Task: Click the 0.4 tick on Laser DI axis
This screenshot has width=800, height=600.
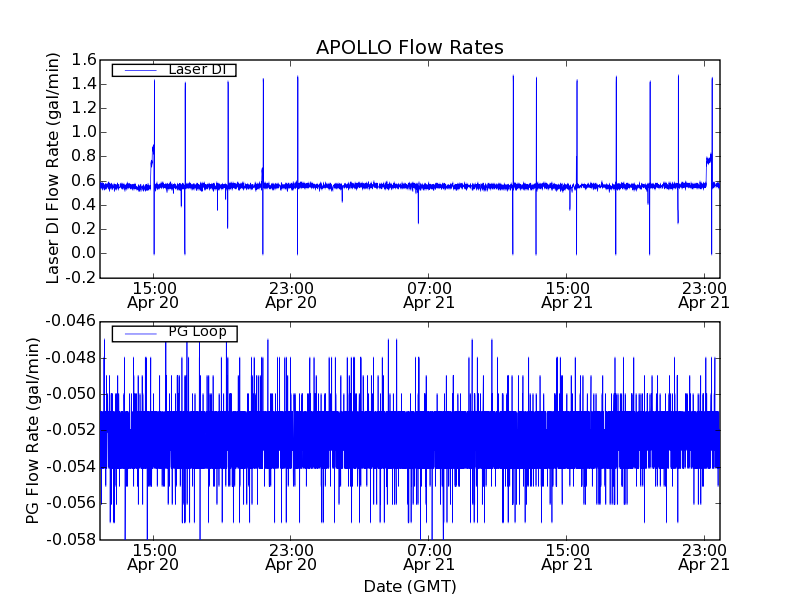Action: (x=84, y=205)
